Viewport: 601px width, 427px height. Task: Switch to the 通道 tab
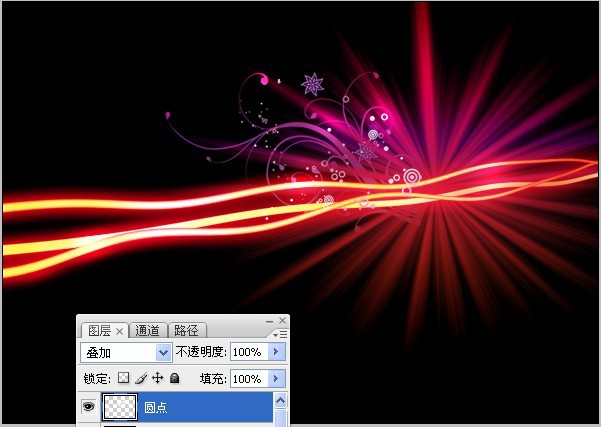(148, 330)
